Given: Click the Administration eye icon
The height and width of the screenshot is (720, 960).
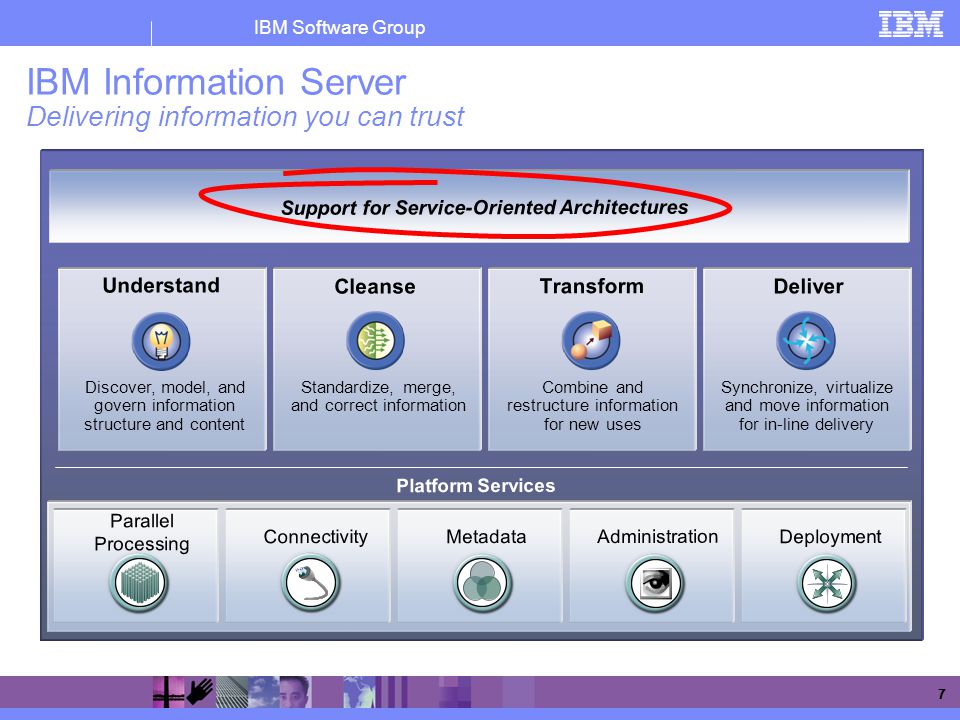Looking at the screenshot, I should coord(654,583).
